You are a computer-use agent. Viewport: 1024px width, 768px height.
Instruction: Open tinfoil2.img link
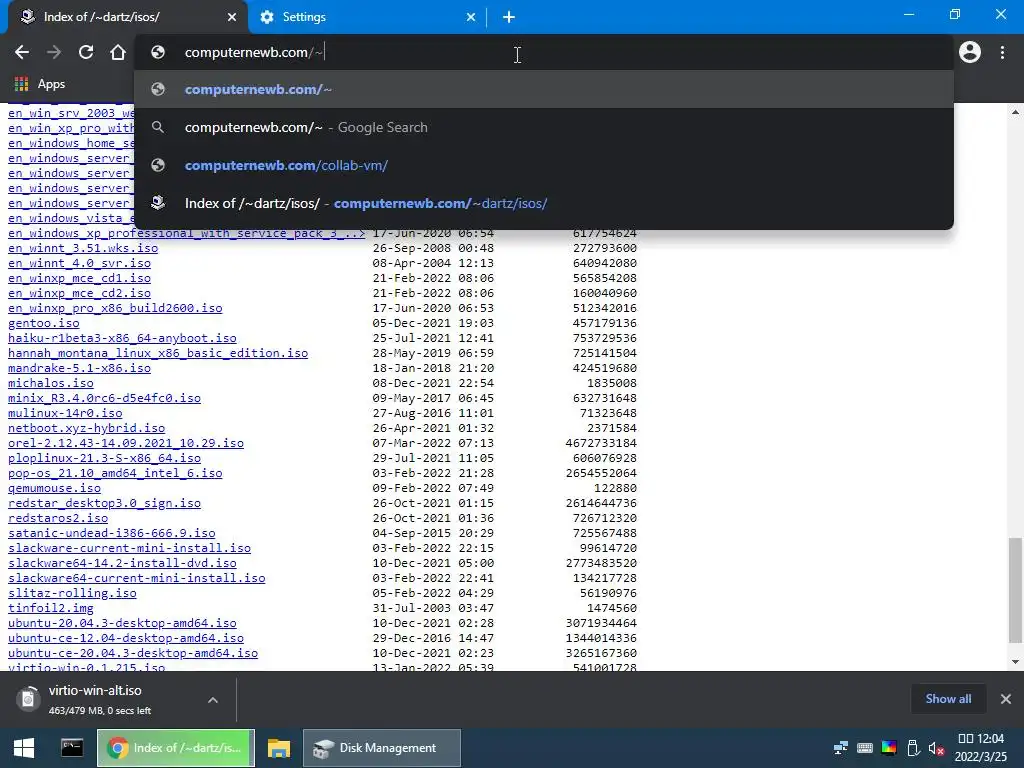51,609
